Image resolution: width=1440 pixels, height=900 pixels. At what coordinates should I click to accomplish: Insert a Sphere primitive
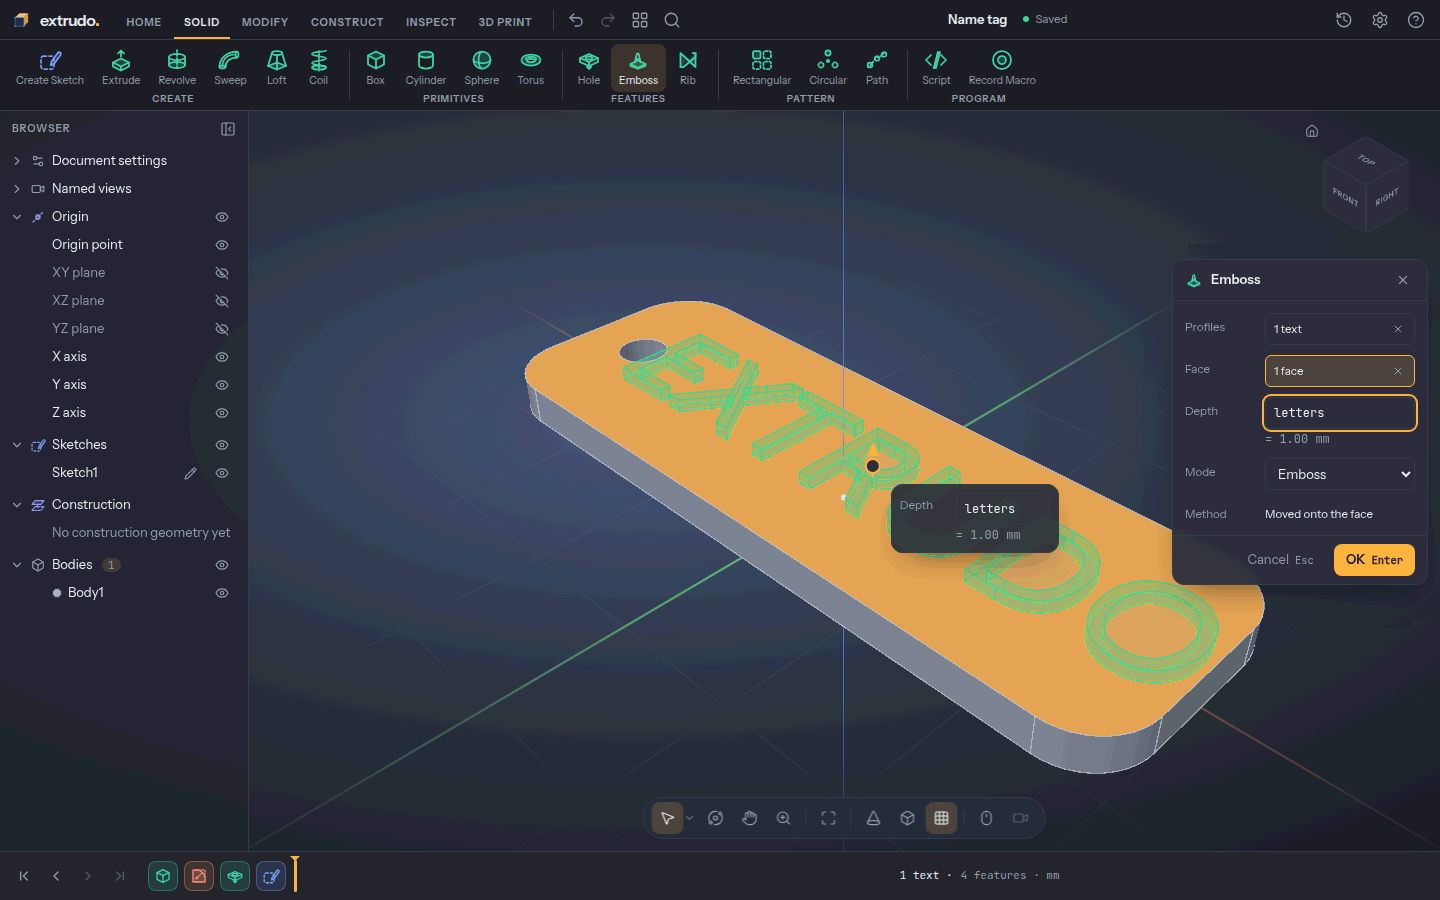click(x=482, y=68)
